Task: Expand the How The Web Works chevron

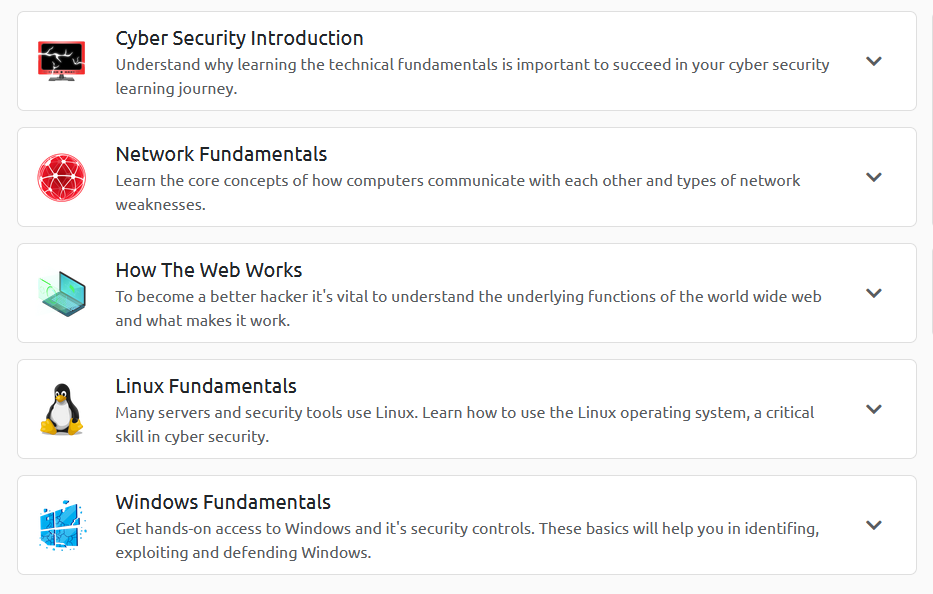Action: click(874, 293)
